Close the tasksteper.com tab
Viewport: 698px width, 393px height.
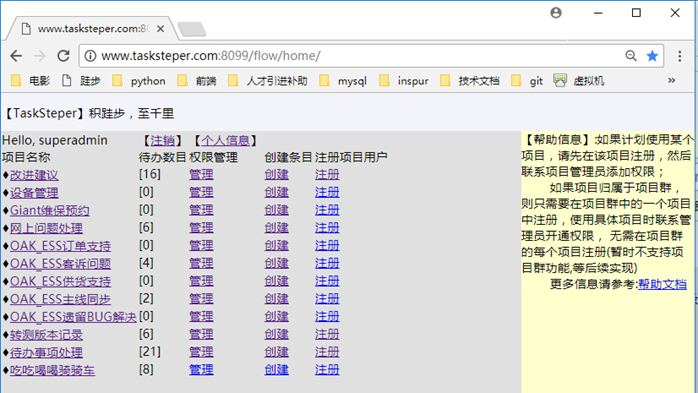[x=160, y=29]
